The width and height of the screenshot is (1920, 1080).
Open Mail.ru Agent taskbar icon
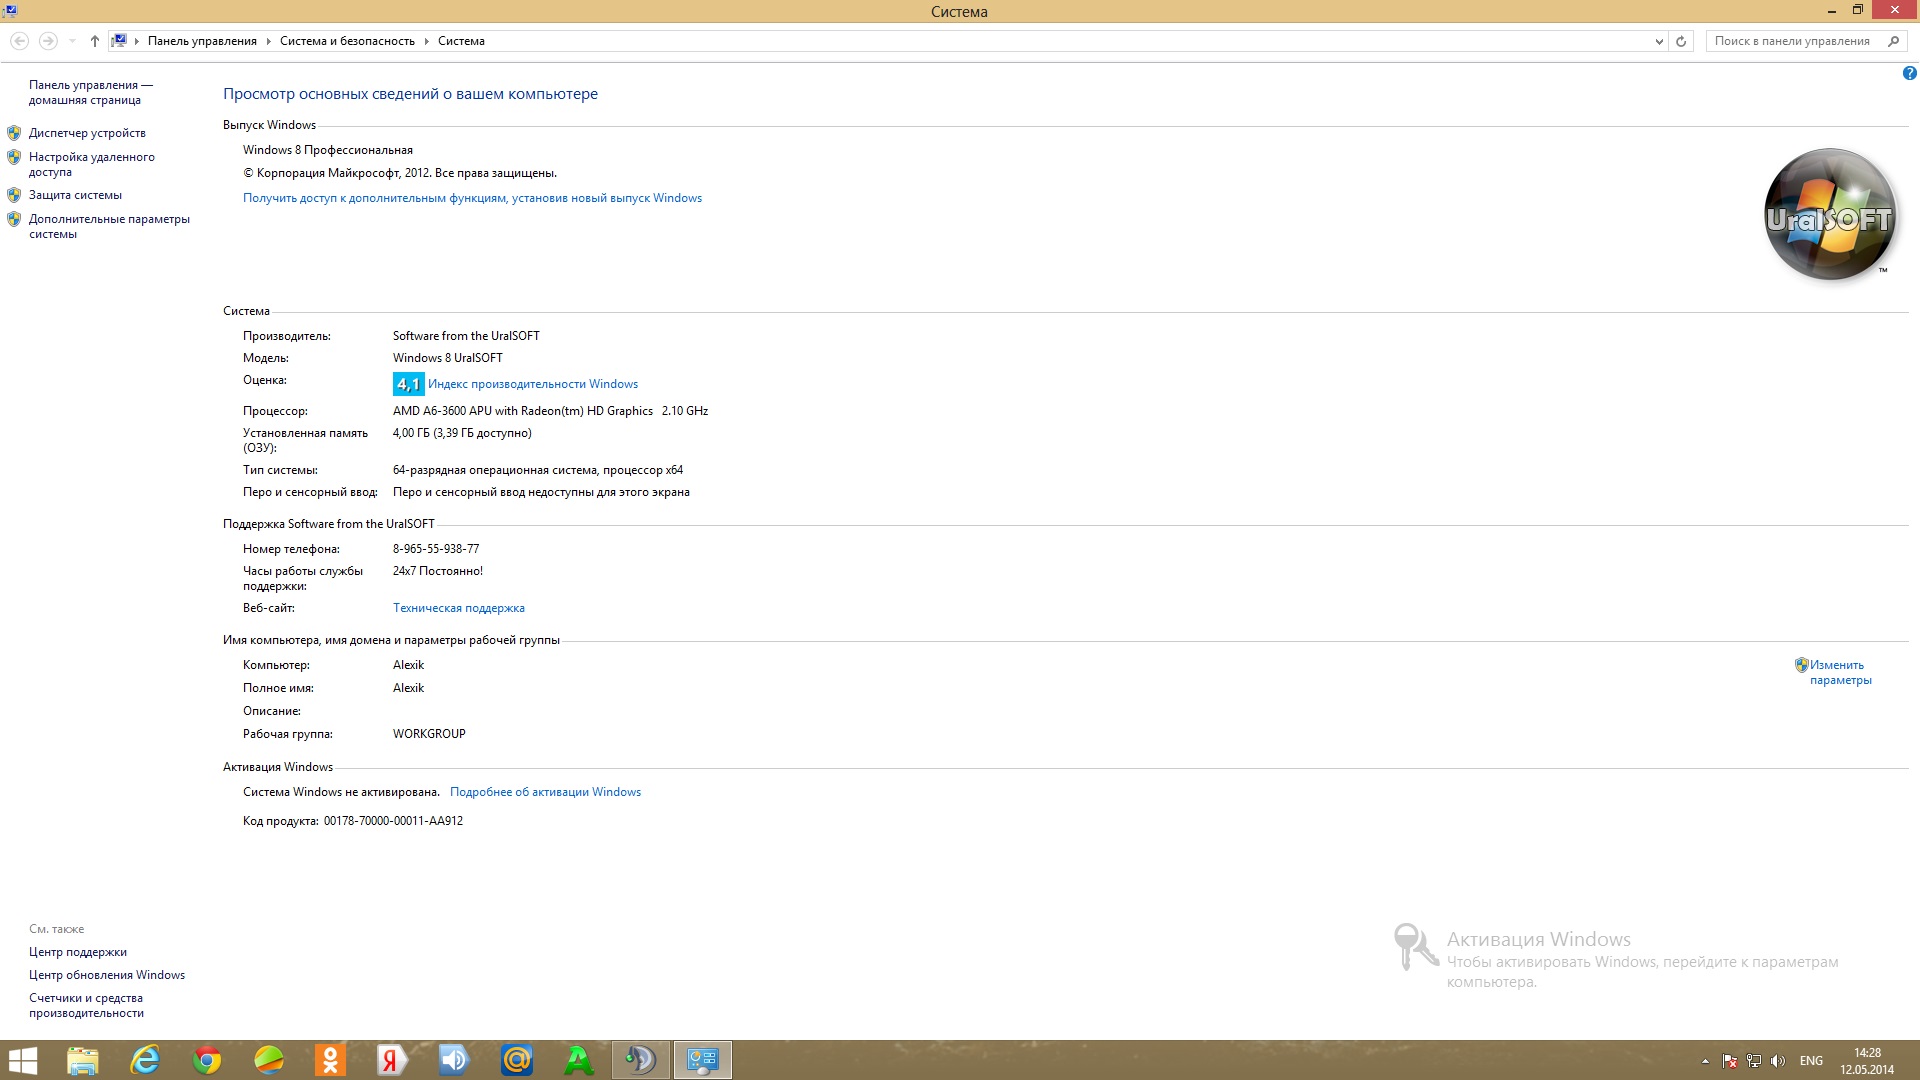(517, 1060)
